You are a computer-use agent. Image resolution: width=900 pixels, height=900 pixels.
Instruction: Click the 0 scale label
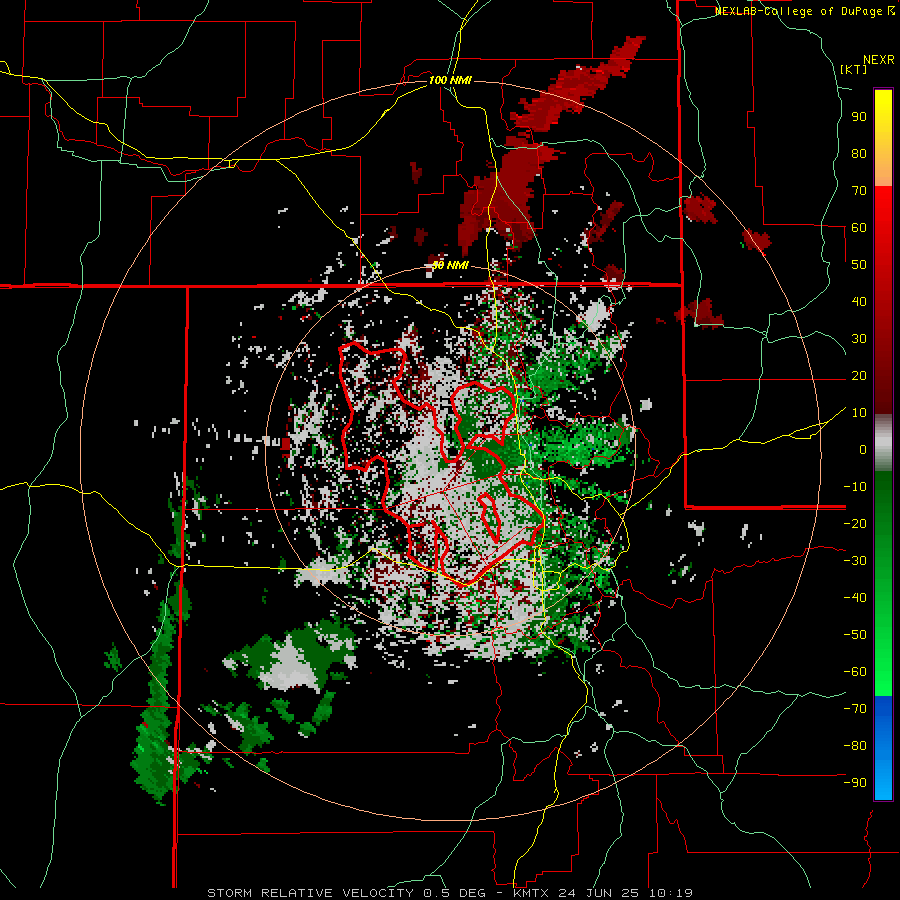(x=863, y=450)
